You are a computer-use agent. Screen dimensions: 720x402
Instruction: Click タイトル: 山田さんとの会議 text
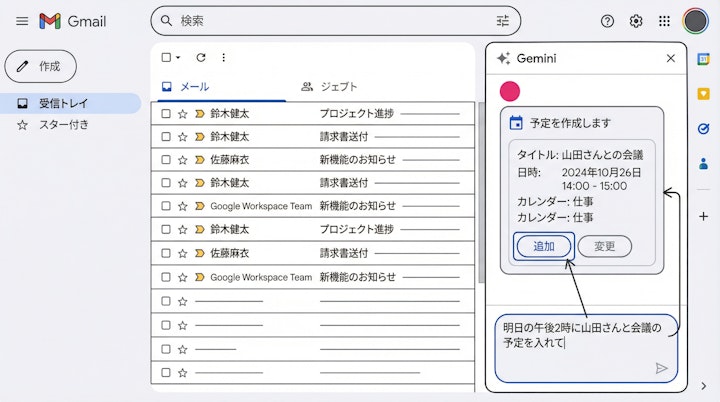(x=580, y=155)
